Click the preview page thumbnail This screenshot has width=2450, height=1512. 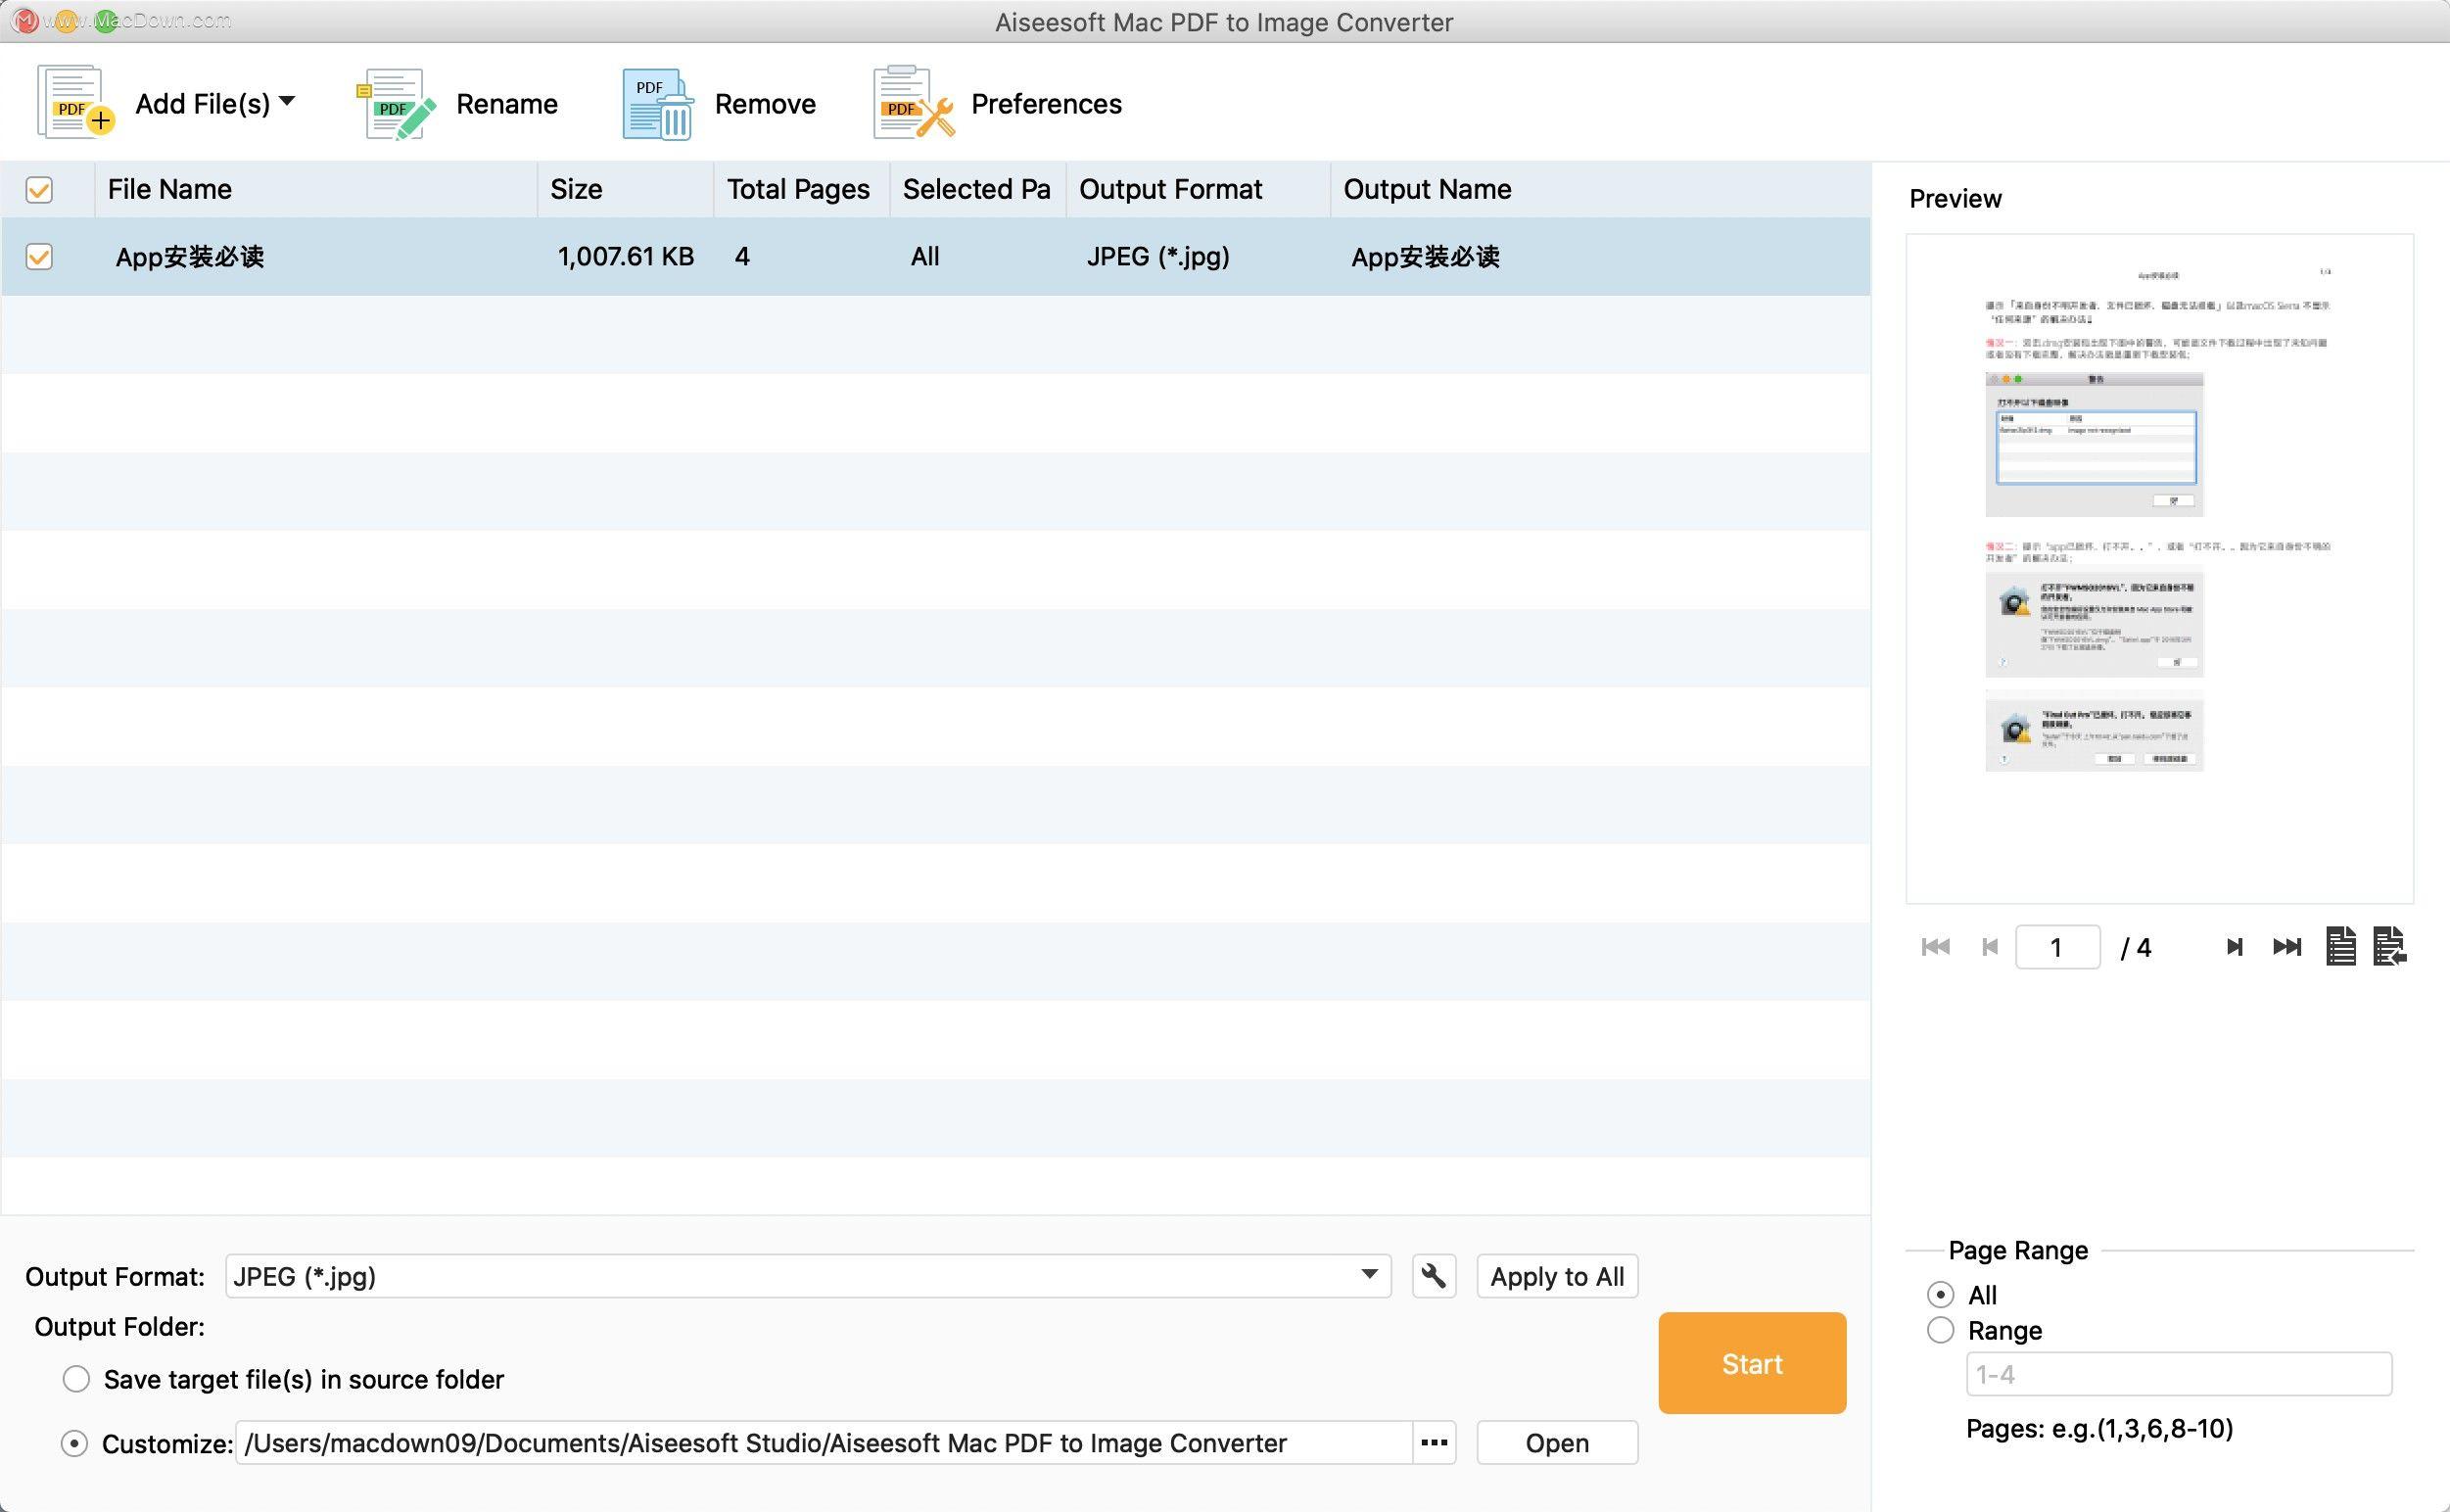click(x=2159, y=568)
